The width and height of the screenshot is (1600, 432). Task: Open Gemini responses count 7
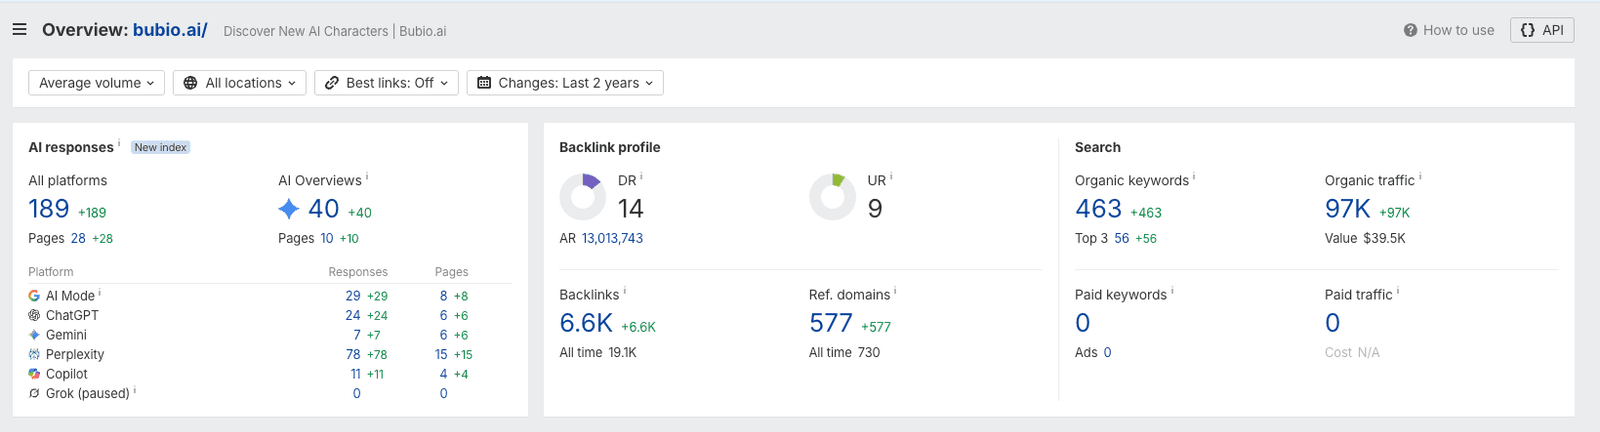pyautogui.click(x=357, y=335)
